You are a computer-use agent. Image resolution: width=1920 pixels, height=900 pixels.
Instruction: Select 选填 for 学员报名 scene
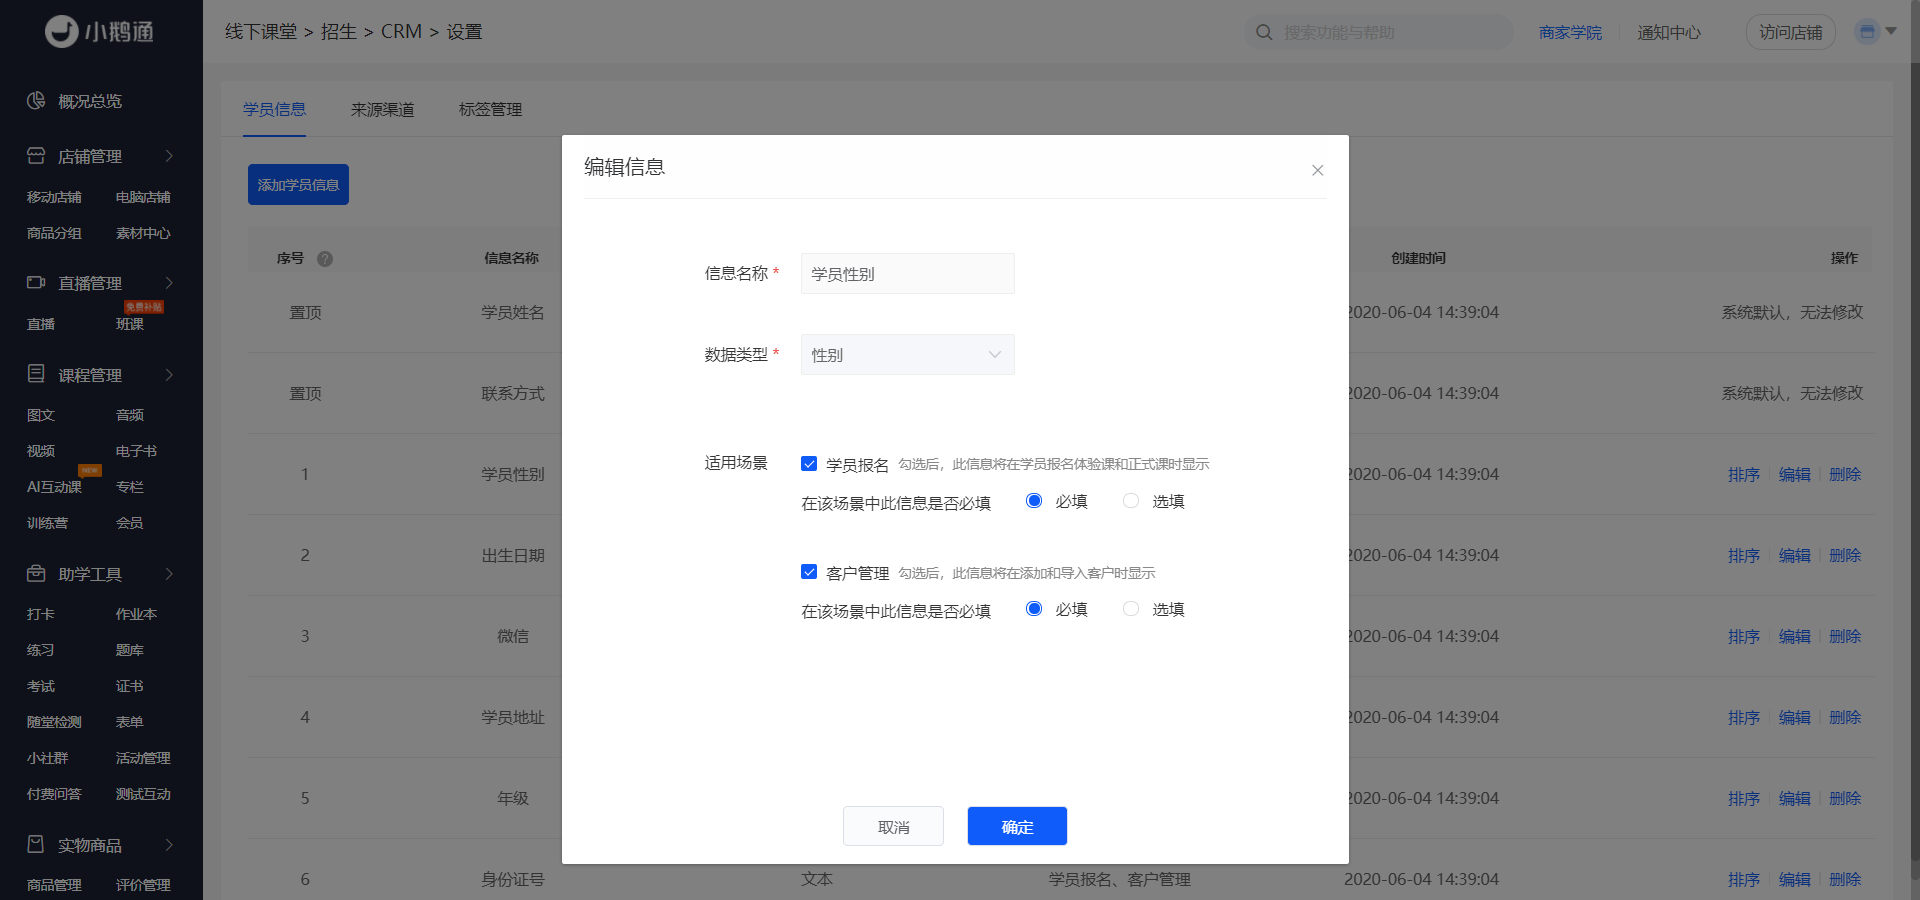(x=1131, y=501)
